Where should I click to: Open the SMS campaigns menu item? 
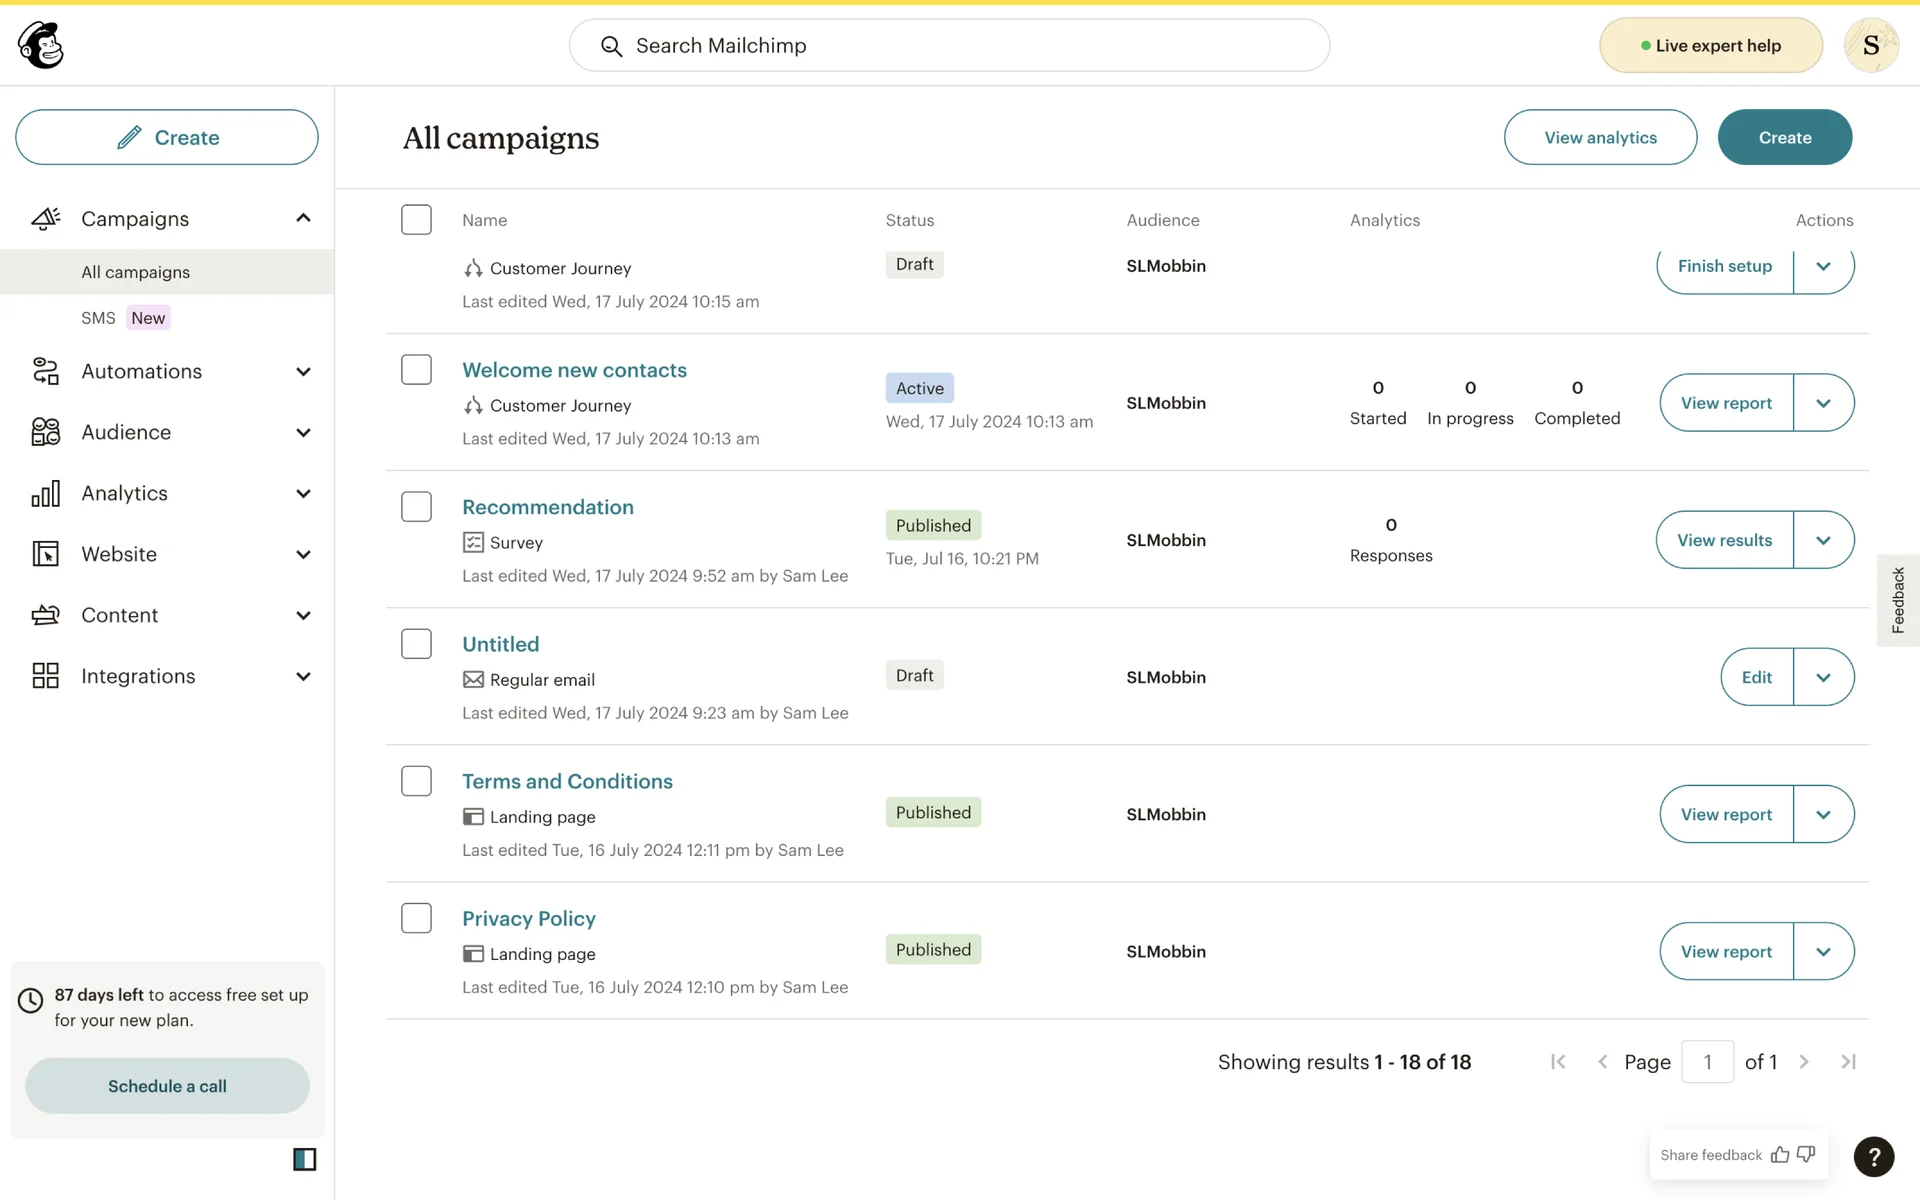coord(99,318)
